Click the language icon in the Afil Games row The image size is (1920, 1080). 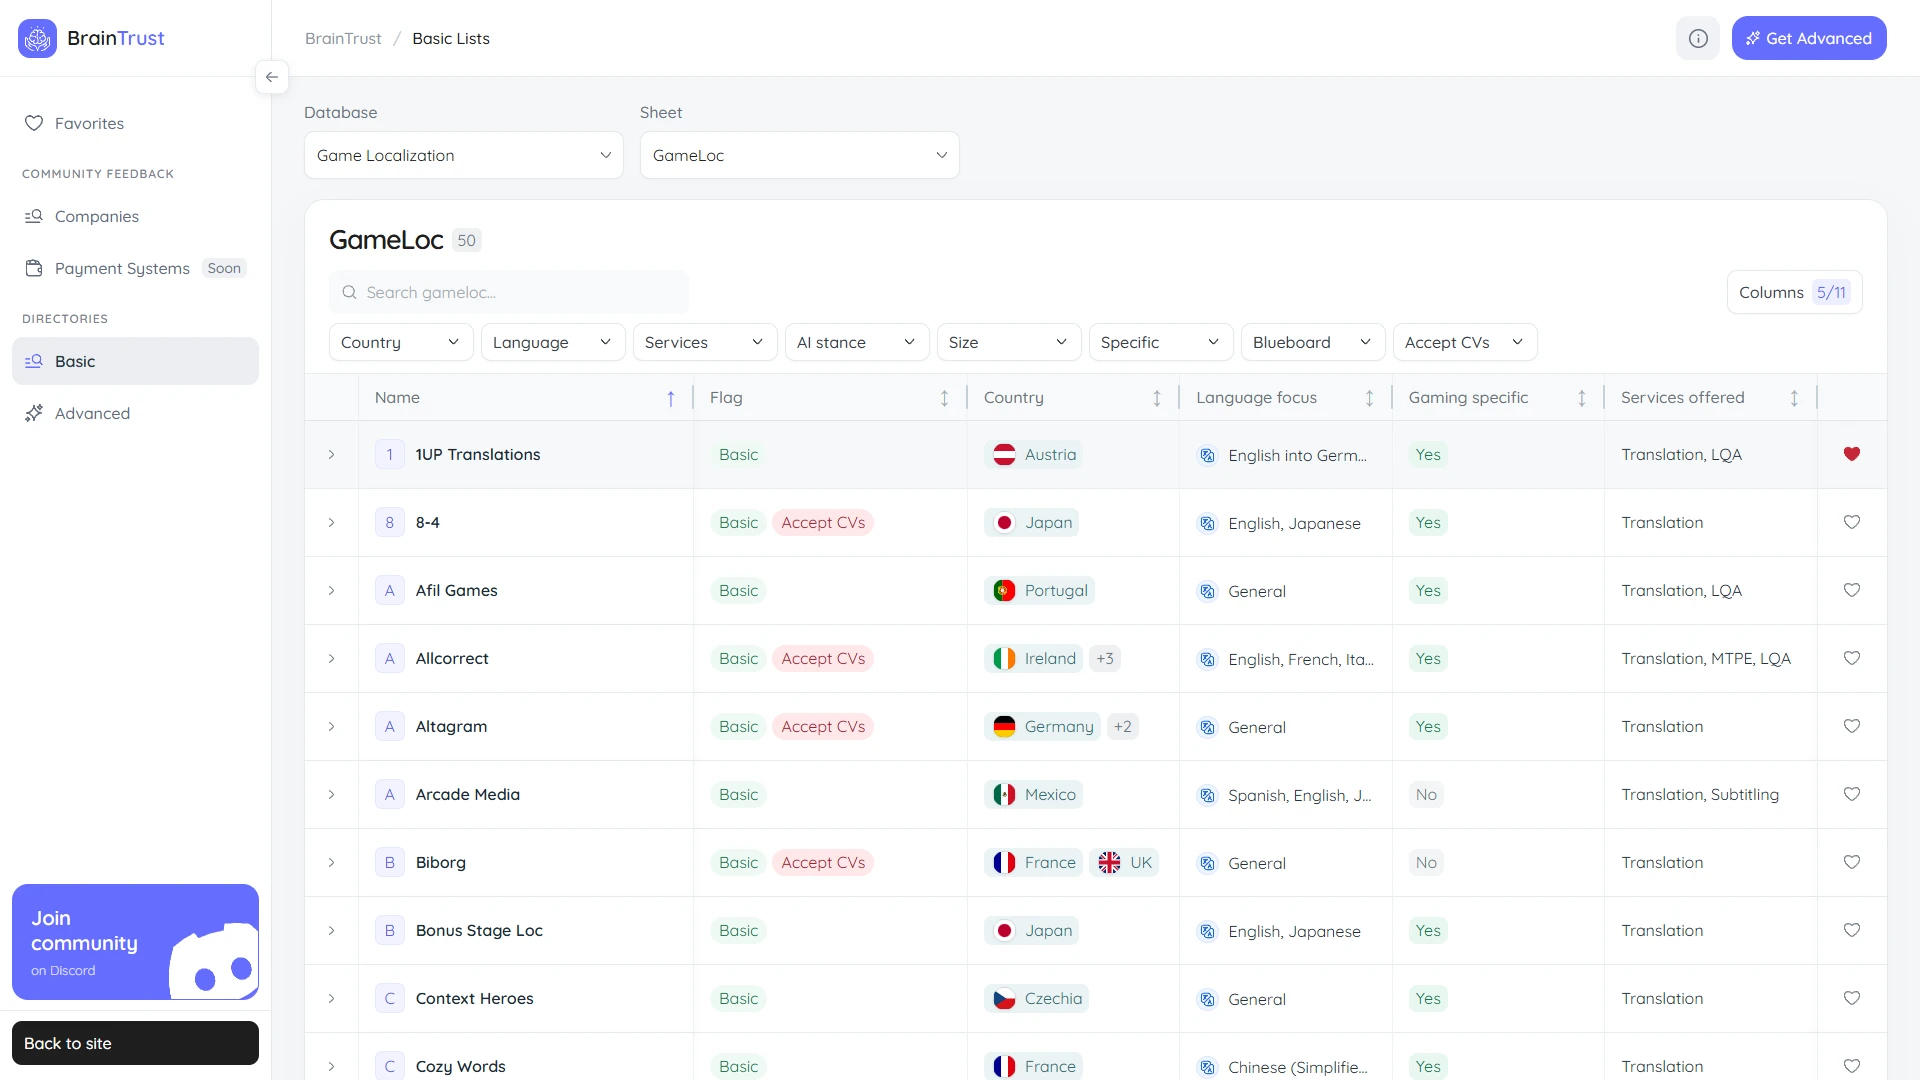tap(1207, 591)
